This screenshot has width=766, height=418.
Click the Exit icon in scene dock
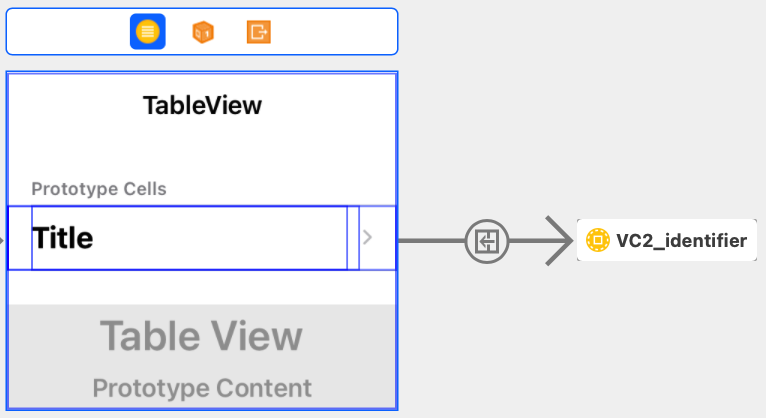click(259, 32)
